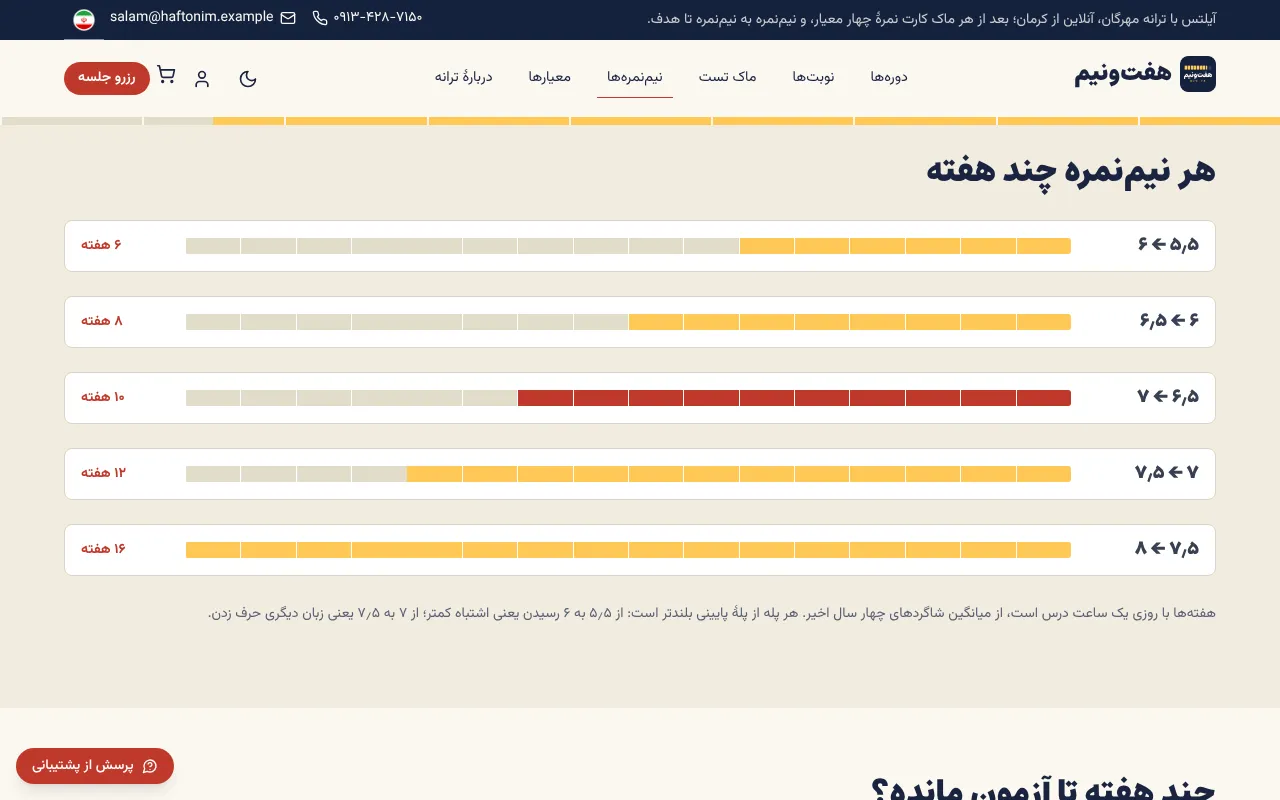This screenshot has height=800, width=1280.
Task: Select the ۸ هفته duration label
Action: (x=102, y=321)
